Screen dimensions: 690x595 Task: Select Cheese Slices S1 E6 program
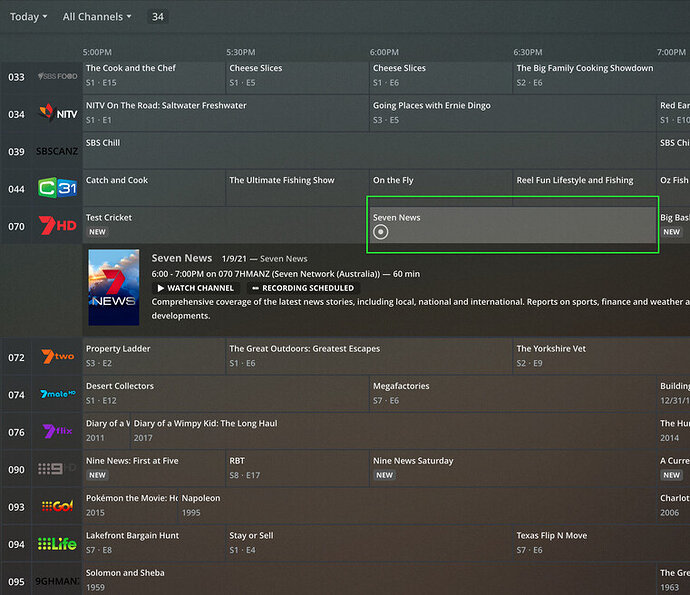click(441, 77)
